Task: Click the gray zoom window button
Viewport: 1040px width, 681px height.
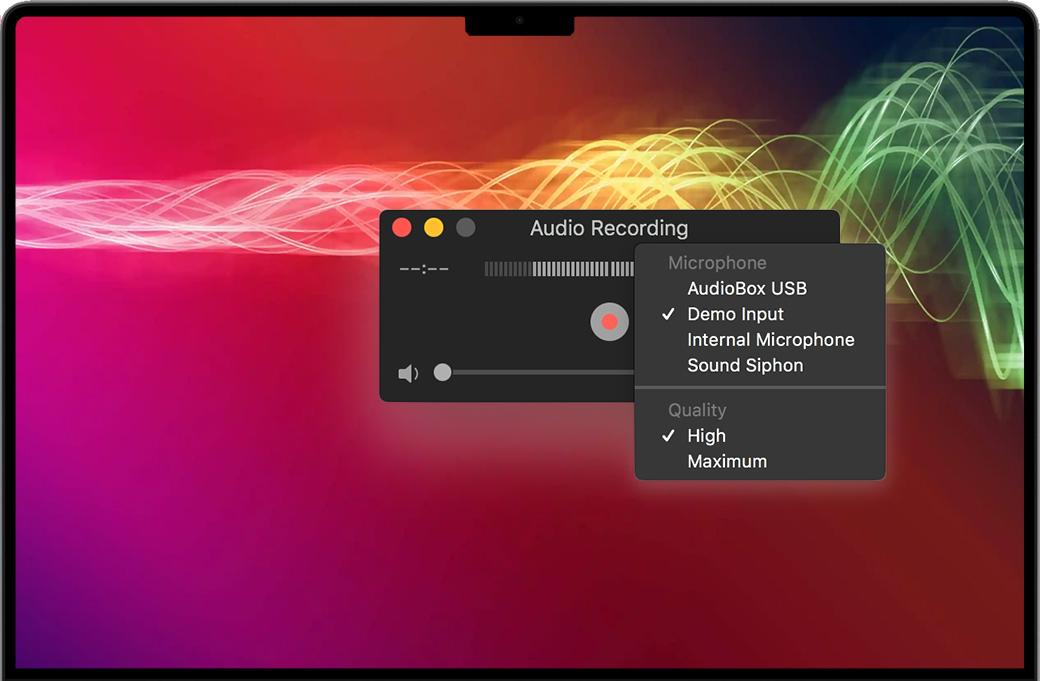Action: coord(465,228)
